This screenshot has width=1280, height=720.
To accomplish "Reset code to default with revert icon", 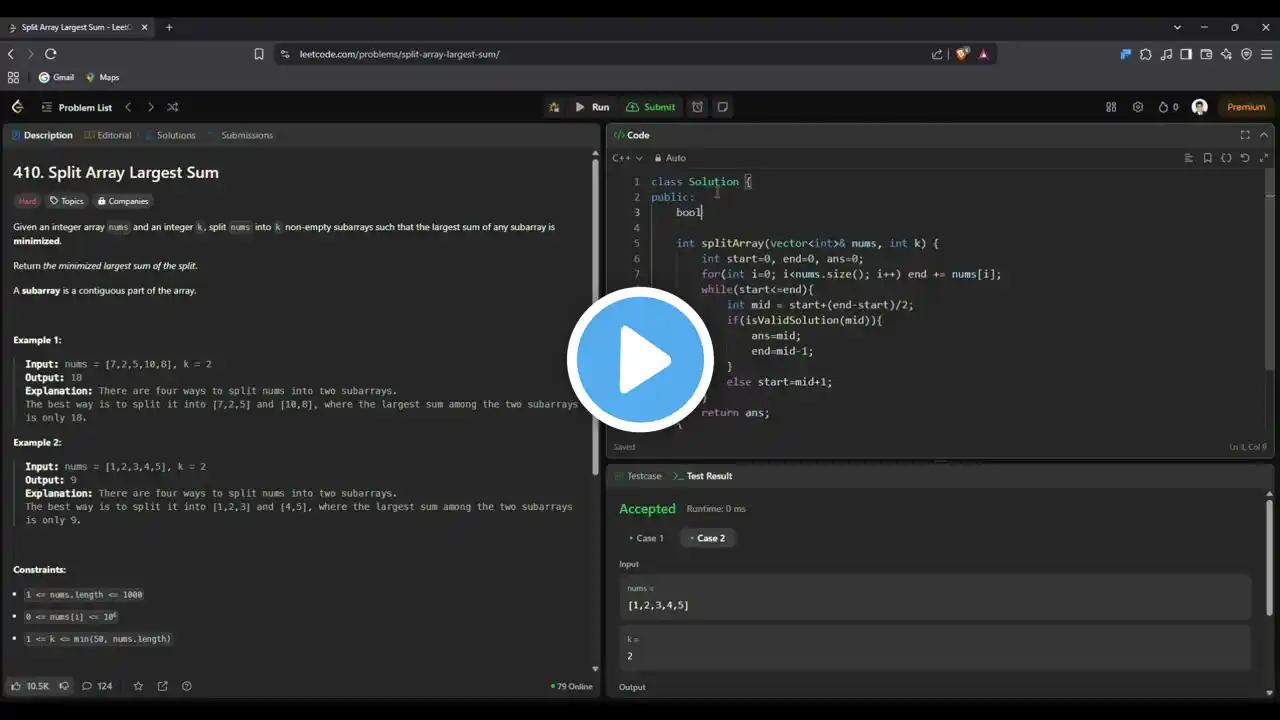I will [x=1245, y=158].
